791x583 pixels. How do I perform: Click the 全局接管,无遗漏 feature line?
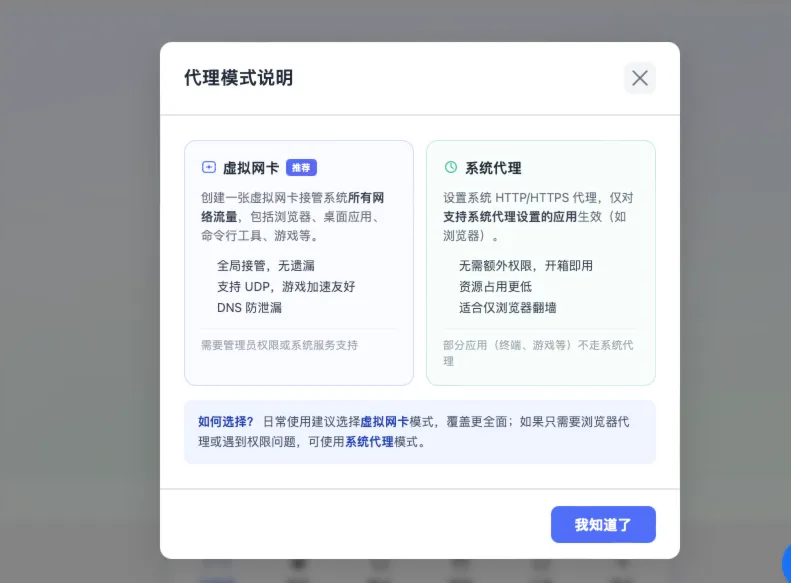[x=266, y=266]
